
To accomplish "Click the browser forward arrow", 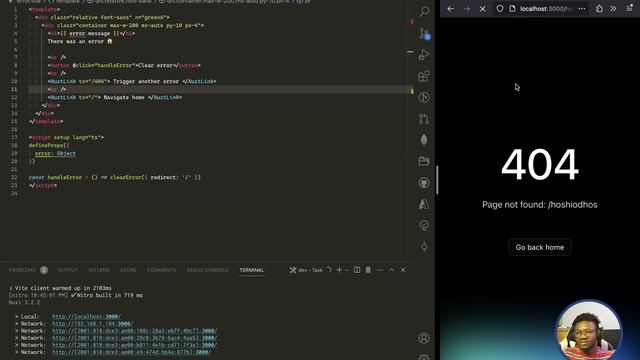I will click(x=467, y=9).
